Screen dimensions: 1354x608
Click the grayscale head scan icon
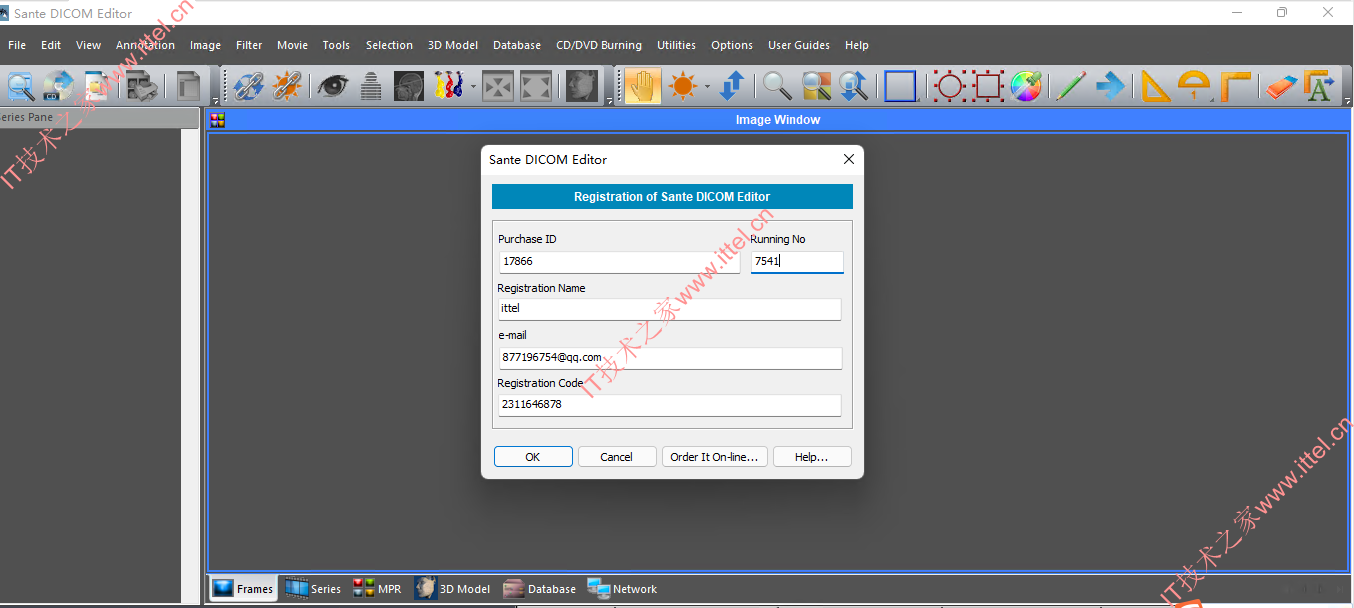click(x=408, y=86)
